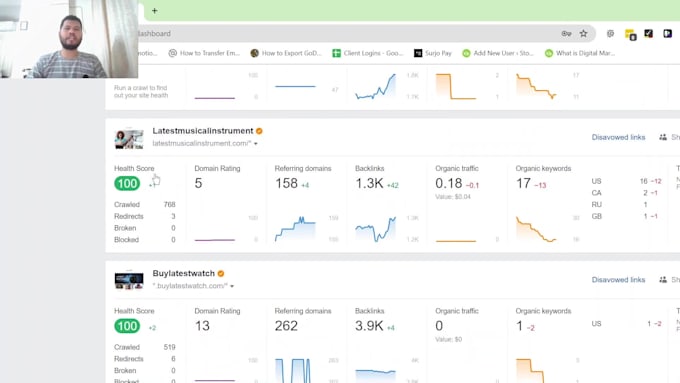The height and width of the screenshot is (383, 680).
Task: Click Latestmusicalinstrument backlinks chart
Action: (x=376, y=228)
